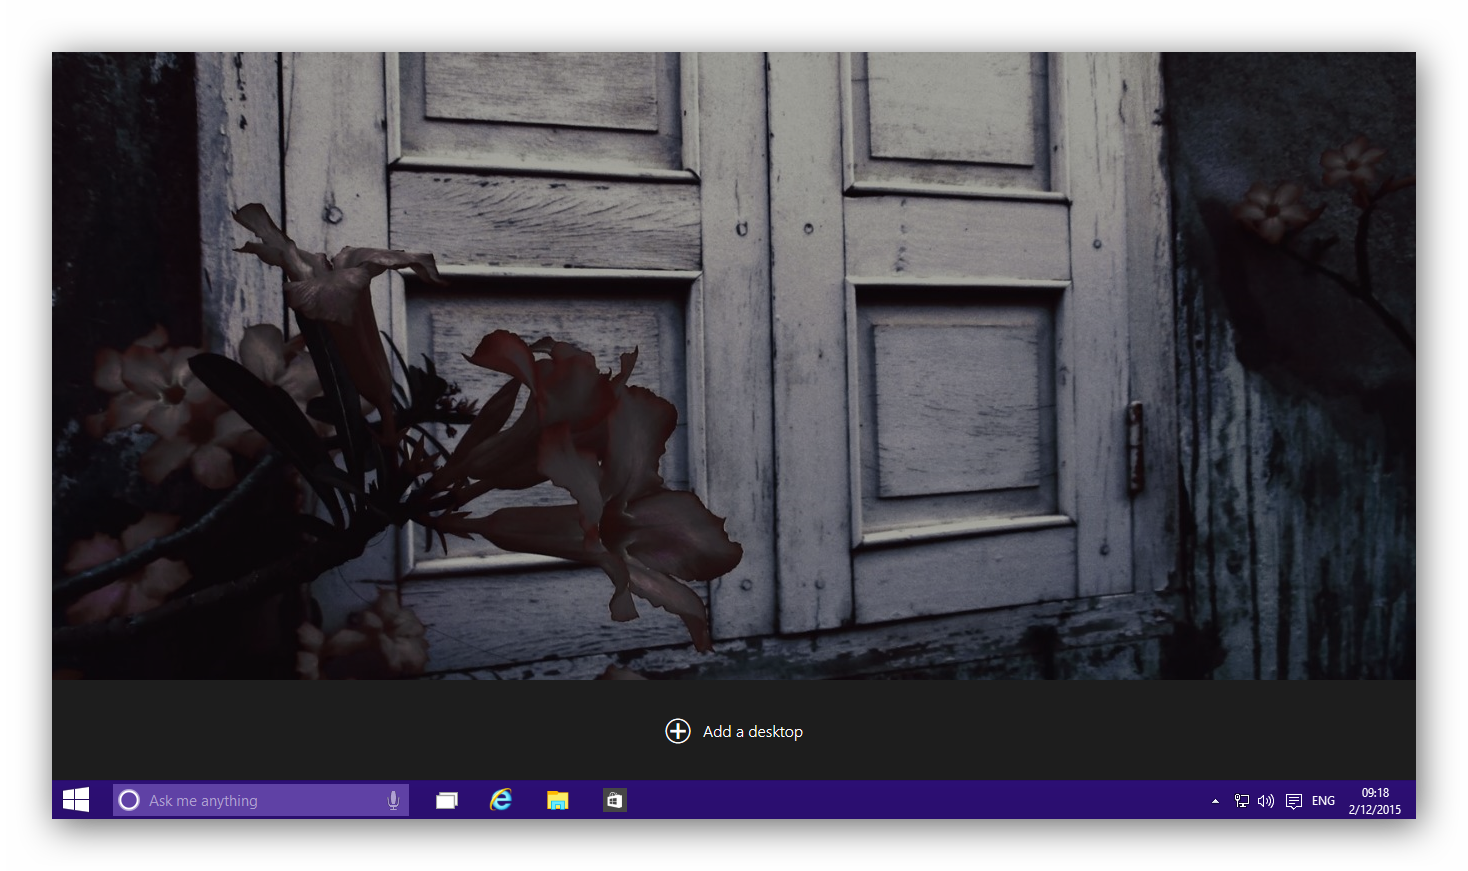Viewport: 1468px width, 871px height.
Task: Launch Internet Explorer from the taskbar
Action: [x=501, y=800]
